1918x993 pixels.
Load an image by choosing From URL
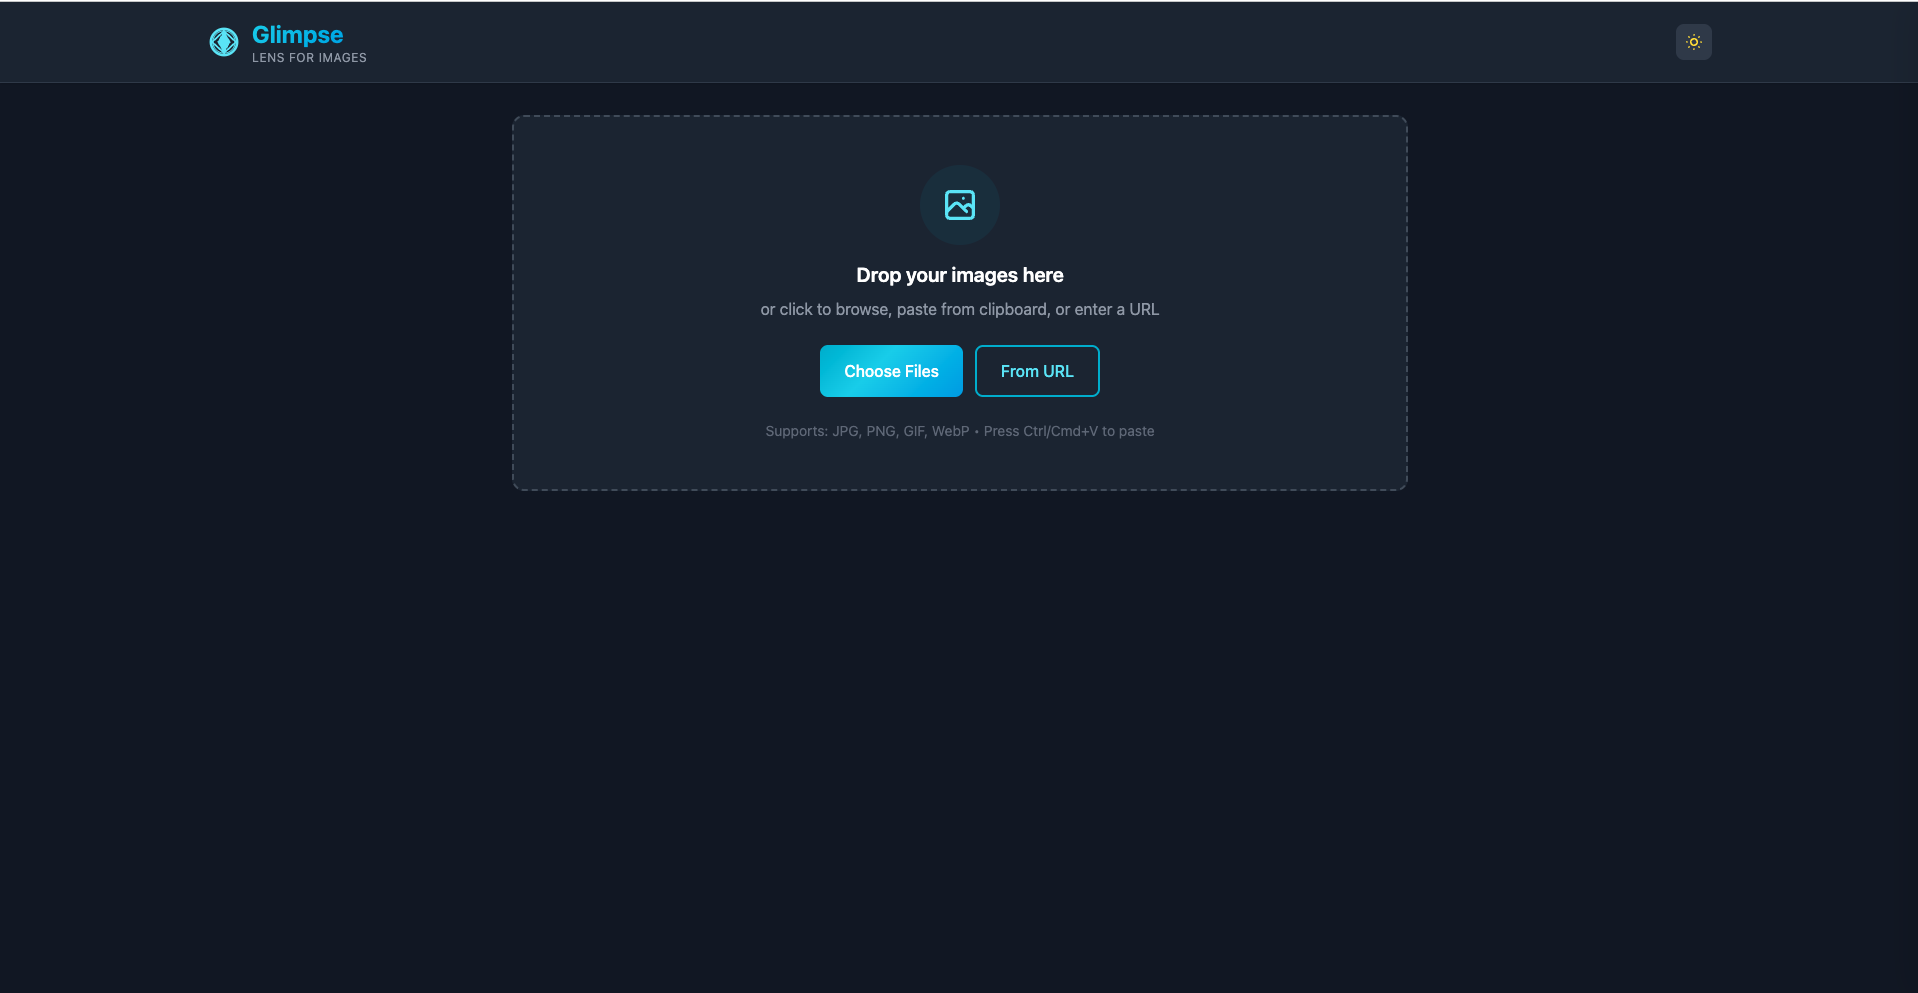(1037, 371)
